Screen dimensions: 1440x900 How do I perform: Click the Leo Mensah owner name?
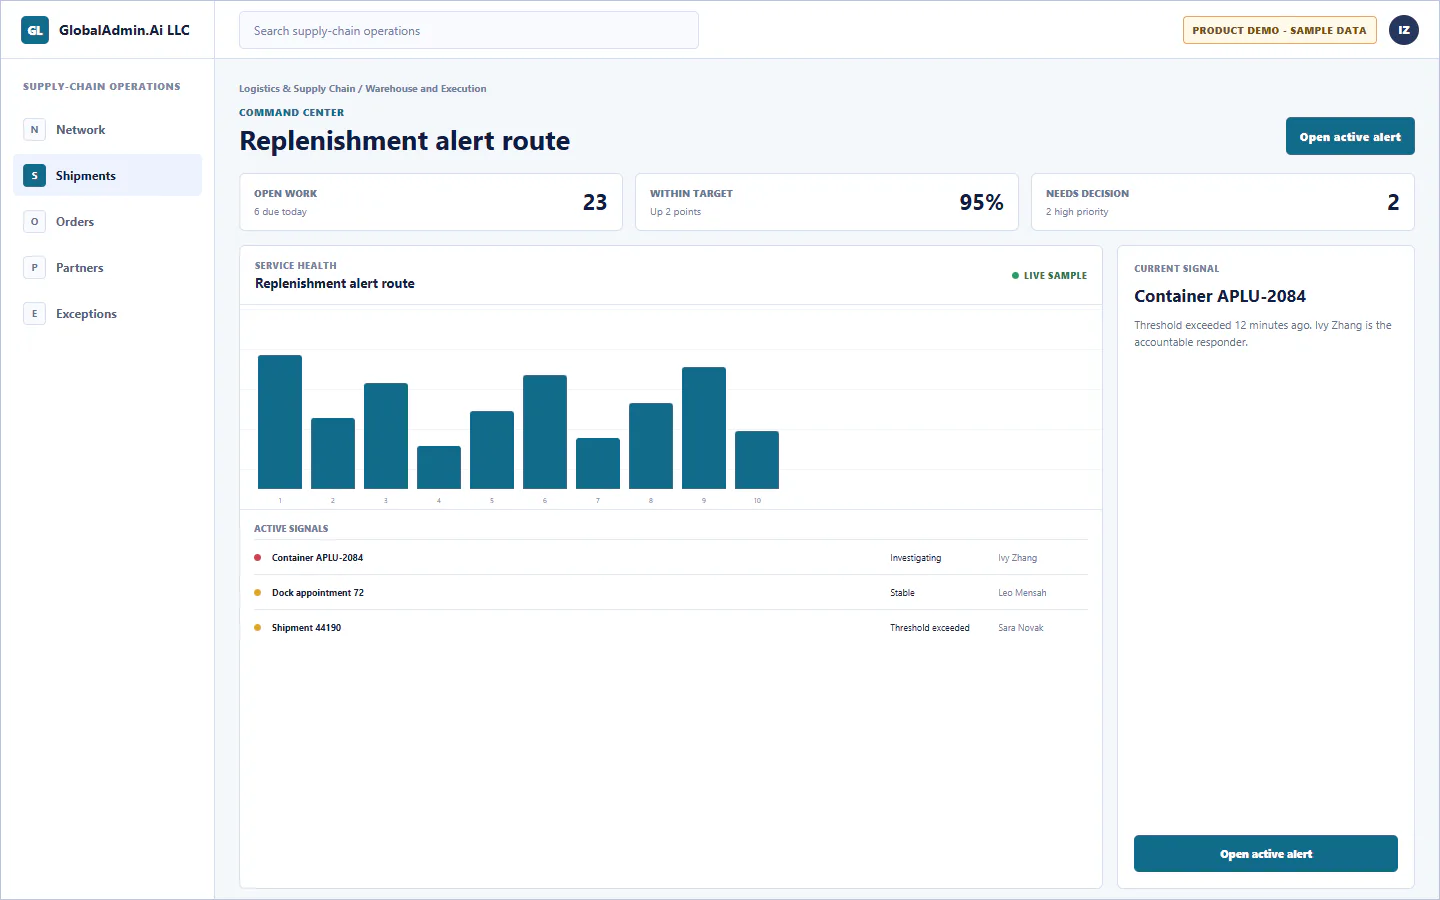point(1022,593)
